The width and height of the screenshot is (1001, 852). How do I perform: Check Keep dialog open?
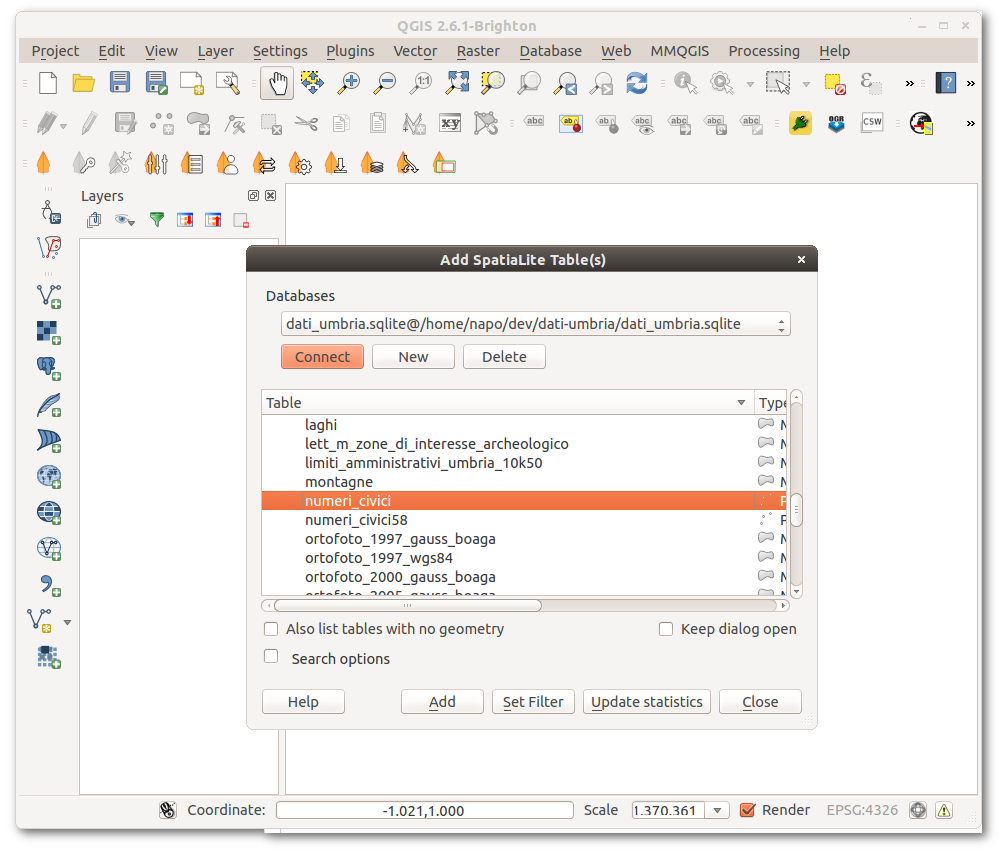click(x=666, y=629)
